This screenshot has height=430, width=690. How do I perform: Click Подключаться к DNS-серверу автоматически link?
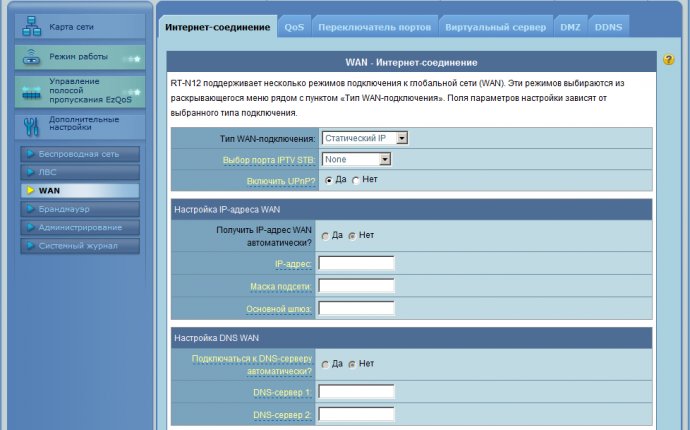[252, 365]
